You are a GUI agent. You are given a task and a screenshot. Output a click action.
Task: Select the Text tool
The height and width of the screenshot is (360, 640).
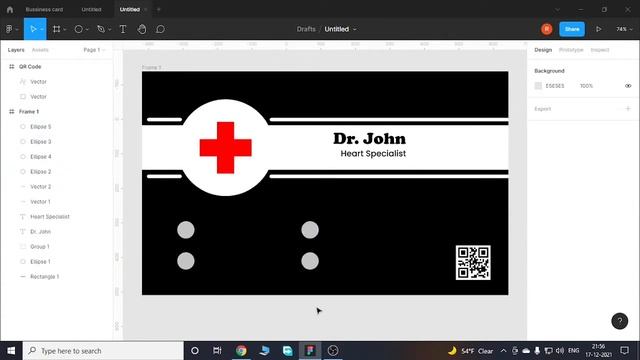click(x=123, y=29)
